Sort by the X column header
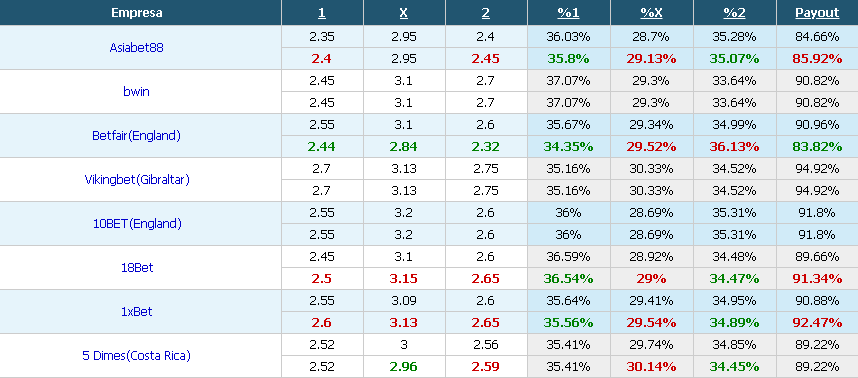This screenshot has height=378, width=858. coord(404,13)
